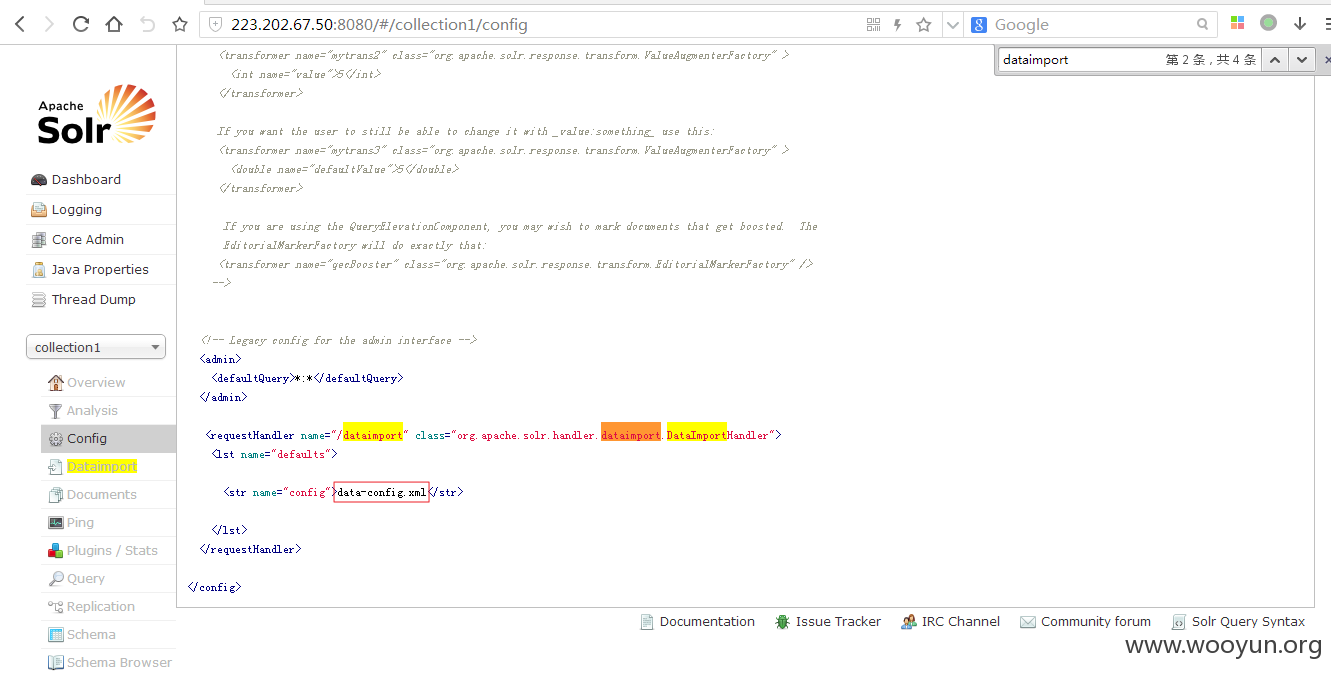Image resolution: width=1331 pixels, height=674 pixels.
Task: Open the address bar history dropdown arrow
Action: (x=952, y=25)
